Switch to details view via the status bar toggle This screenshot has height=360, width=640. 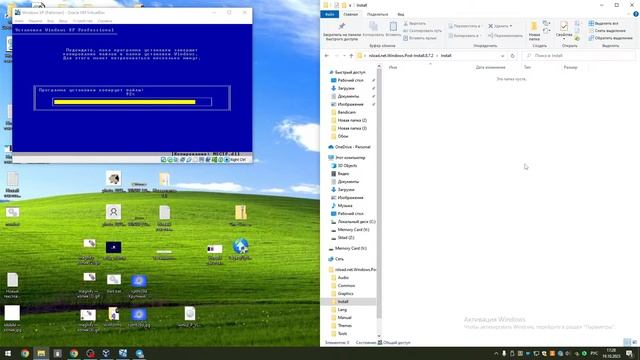pos(627,342)
